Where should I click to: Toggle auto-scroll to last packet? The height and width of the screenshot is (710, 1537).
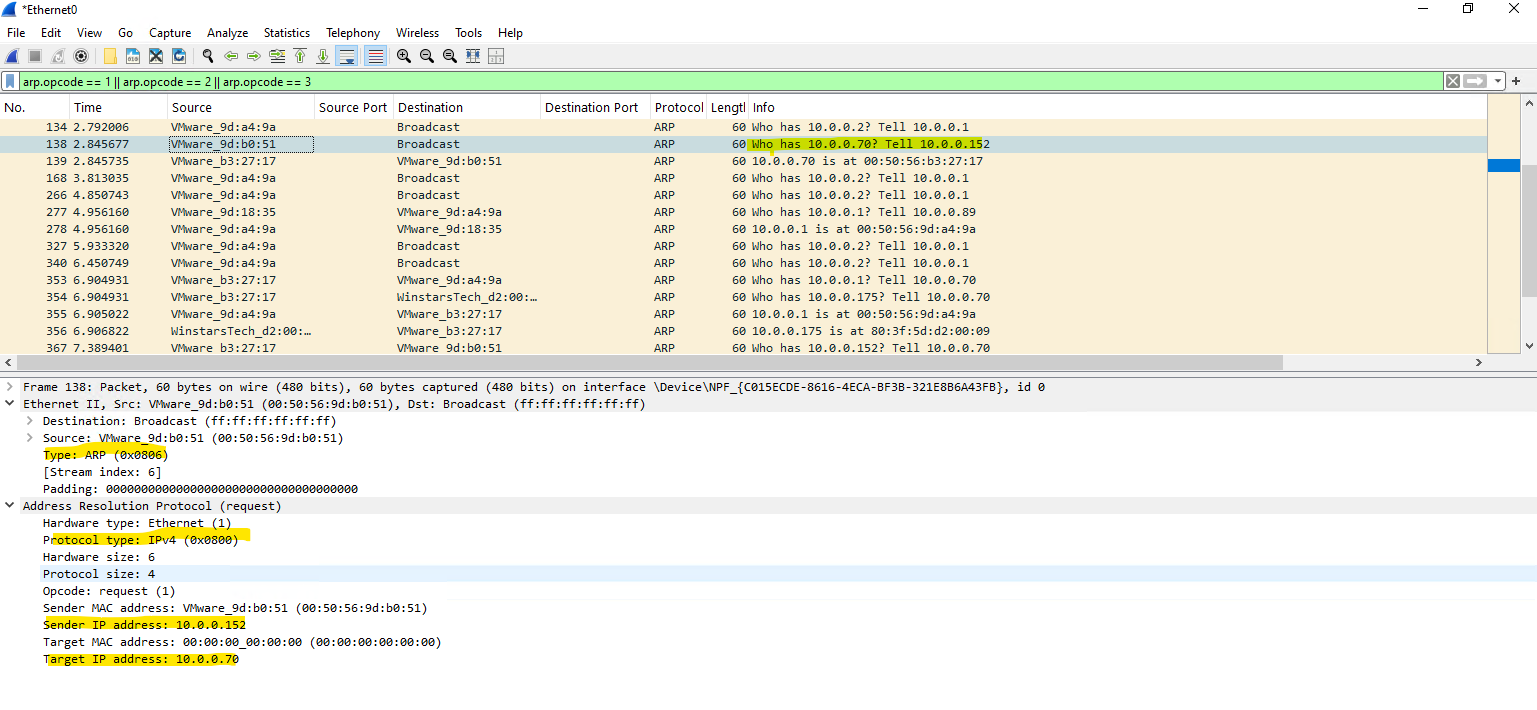point(346,56)
